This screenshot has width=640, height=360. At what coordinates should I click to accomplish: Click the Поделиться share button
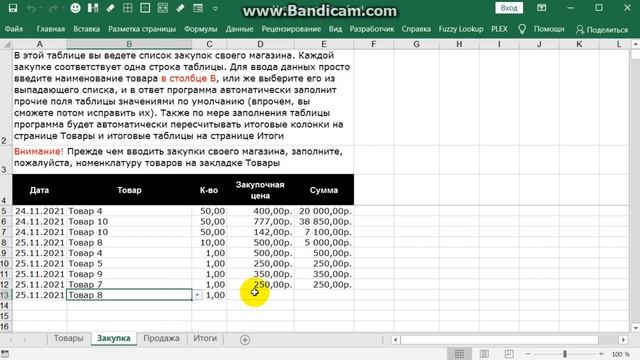point(602,29)
